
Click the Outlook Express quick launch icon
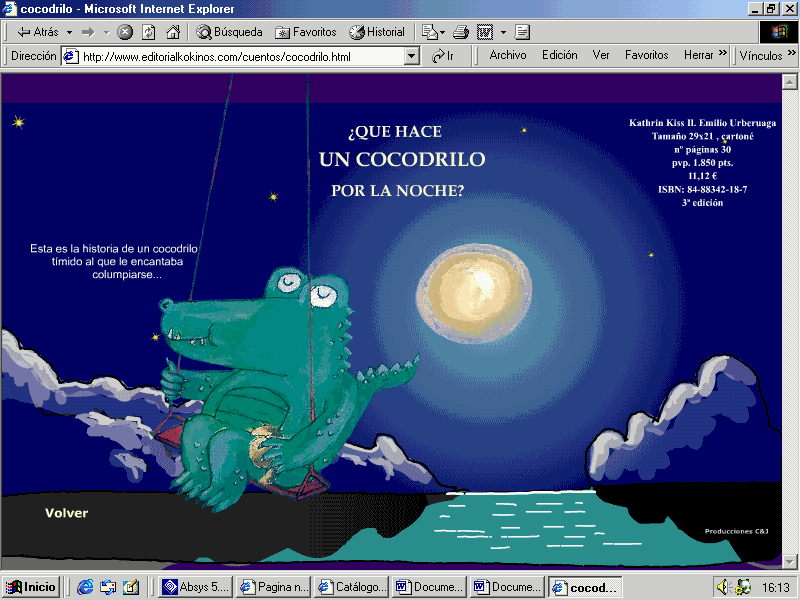(x=108, y=587)
